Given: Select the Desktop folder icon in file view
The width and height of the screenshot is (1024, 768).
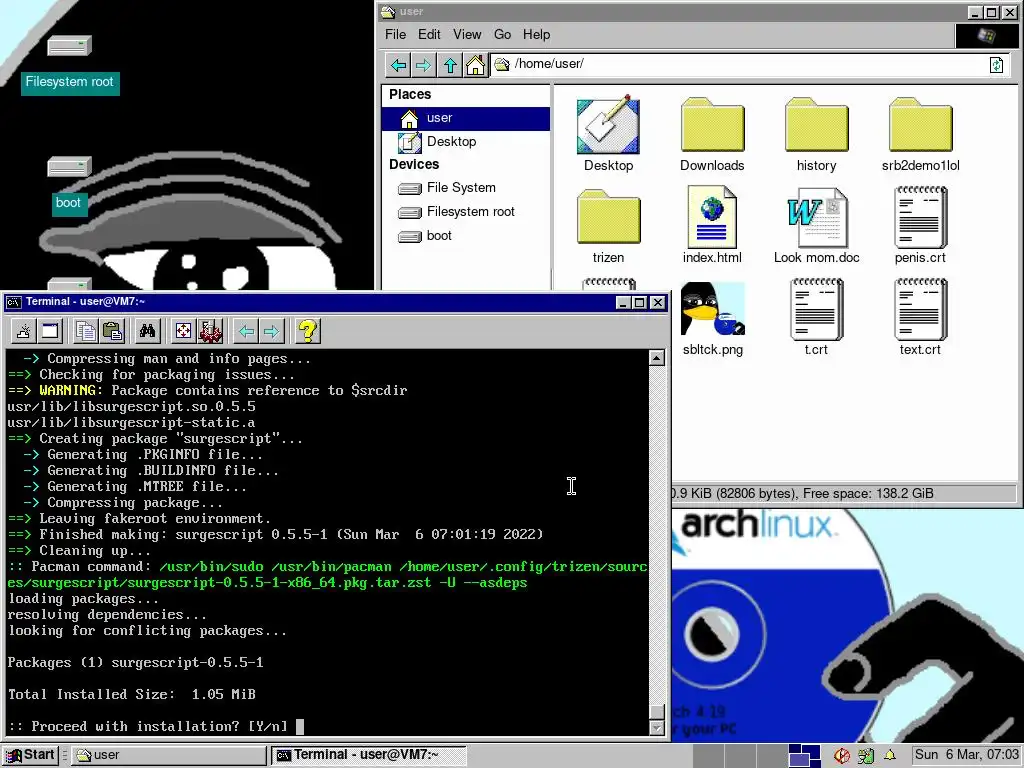Looking at the screenshot, I should tap(608, 135).
